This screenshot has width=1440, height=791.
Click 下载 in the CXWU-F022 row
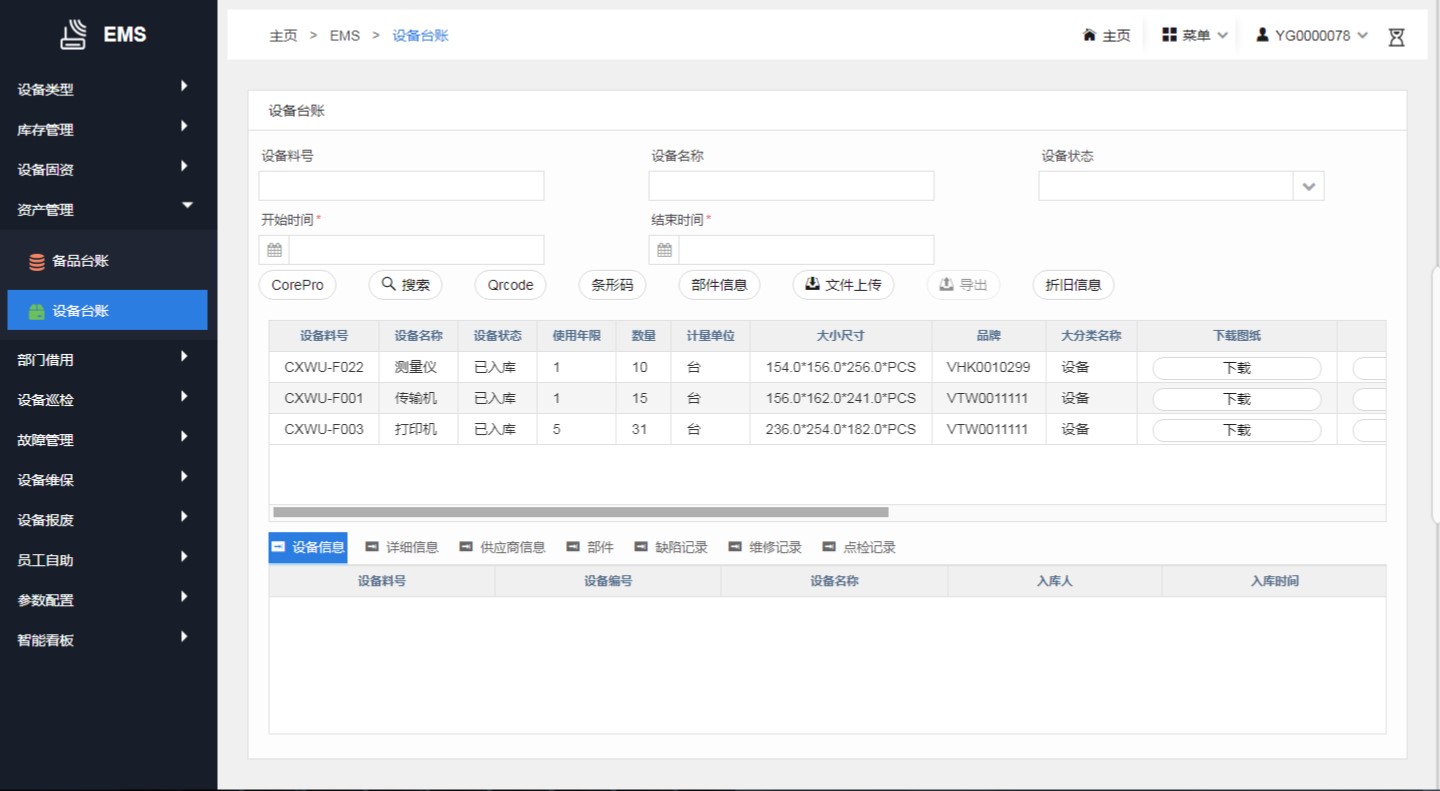click(x=1237, y=368)
